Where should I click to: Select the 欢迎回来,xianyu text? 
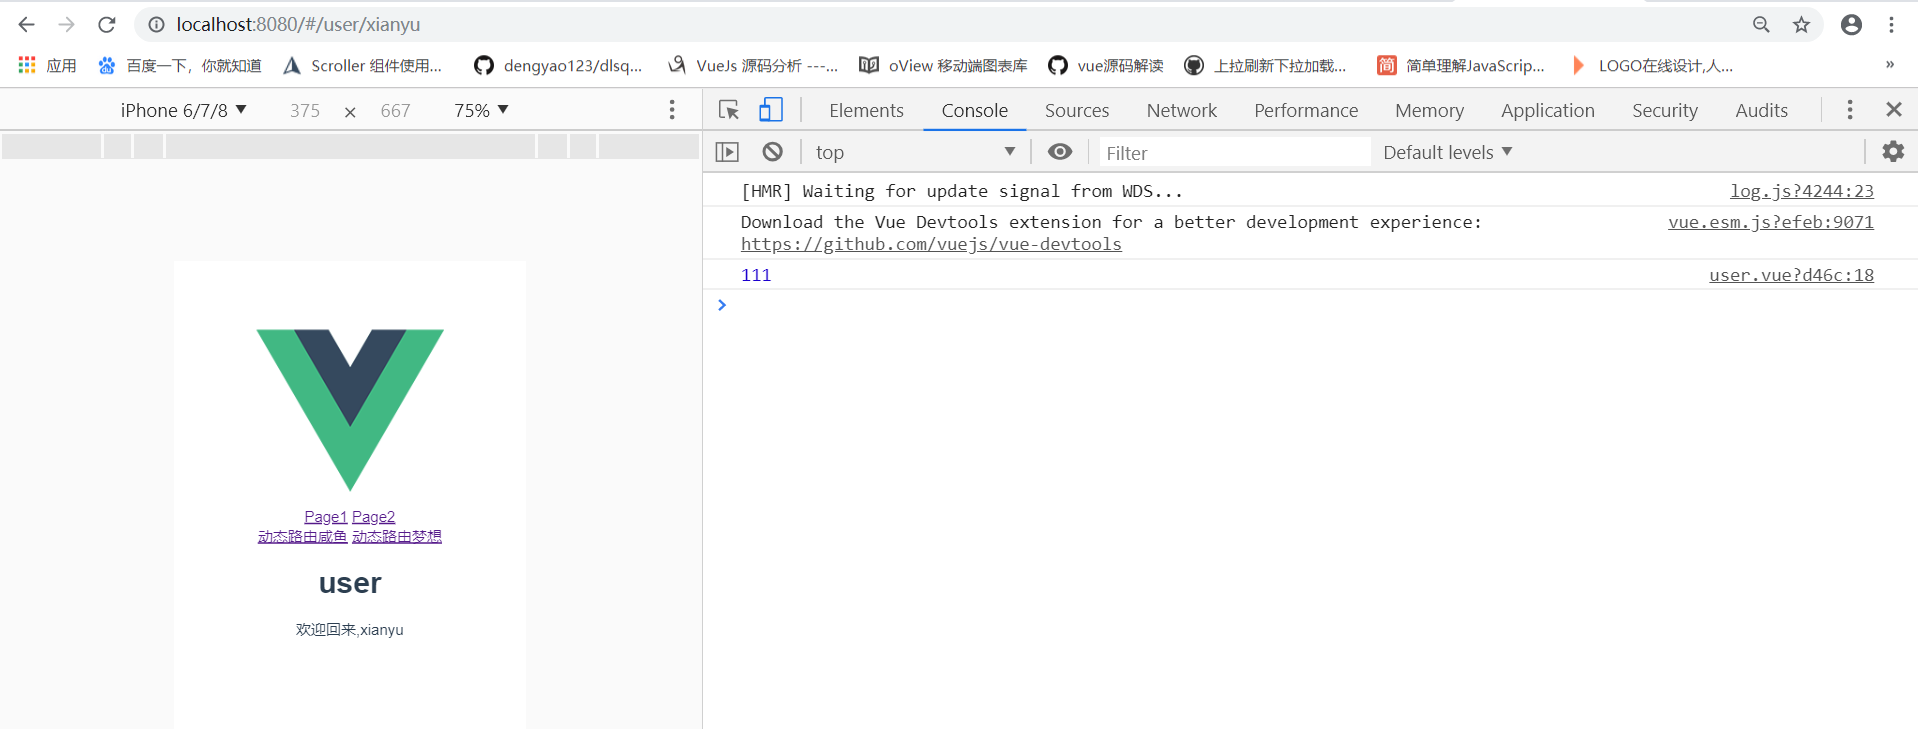pos(350,630)
